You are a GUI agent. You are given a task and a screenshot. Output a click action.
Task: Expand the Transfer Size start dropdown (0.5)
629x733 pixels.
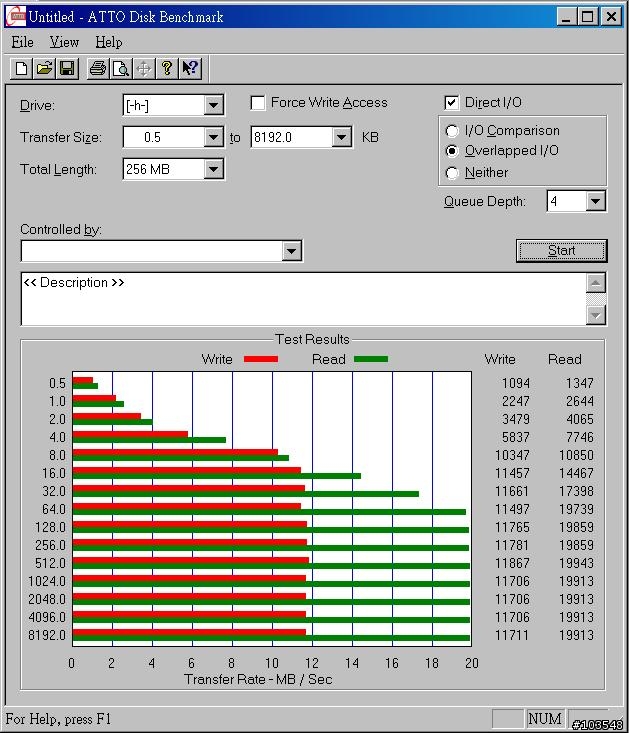pyautogui.click(x=213, y=137)
